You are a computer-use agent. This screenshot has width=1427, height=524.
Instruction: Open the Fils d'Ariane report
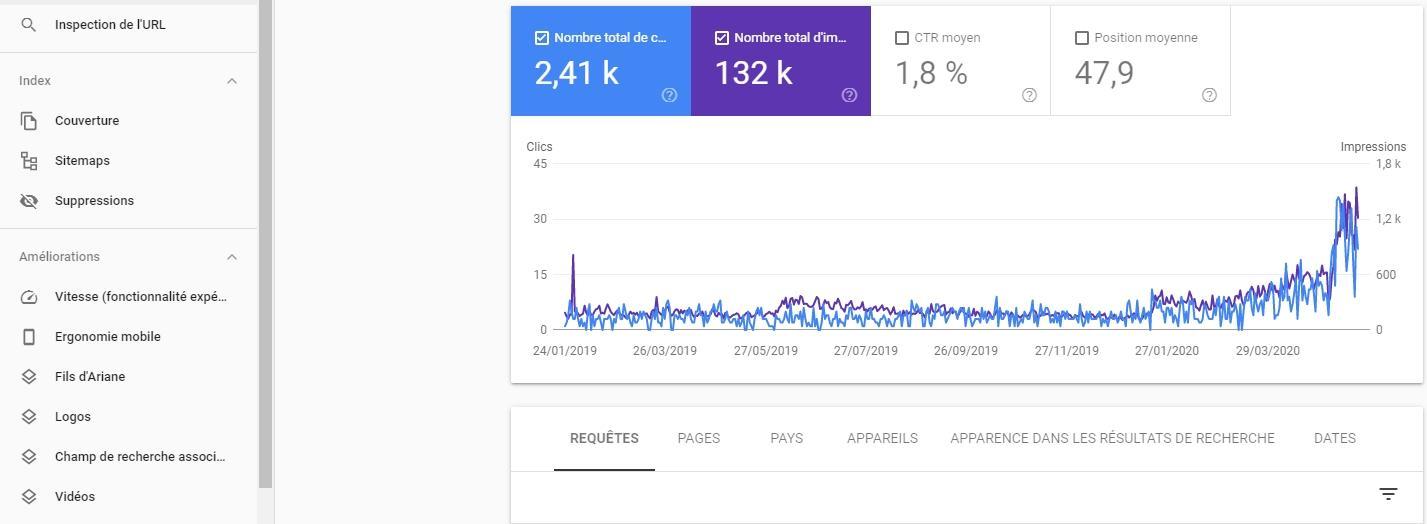[x=90, y=377]
